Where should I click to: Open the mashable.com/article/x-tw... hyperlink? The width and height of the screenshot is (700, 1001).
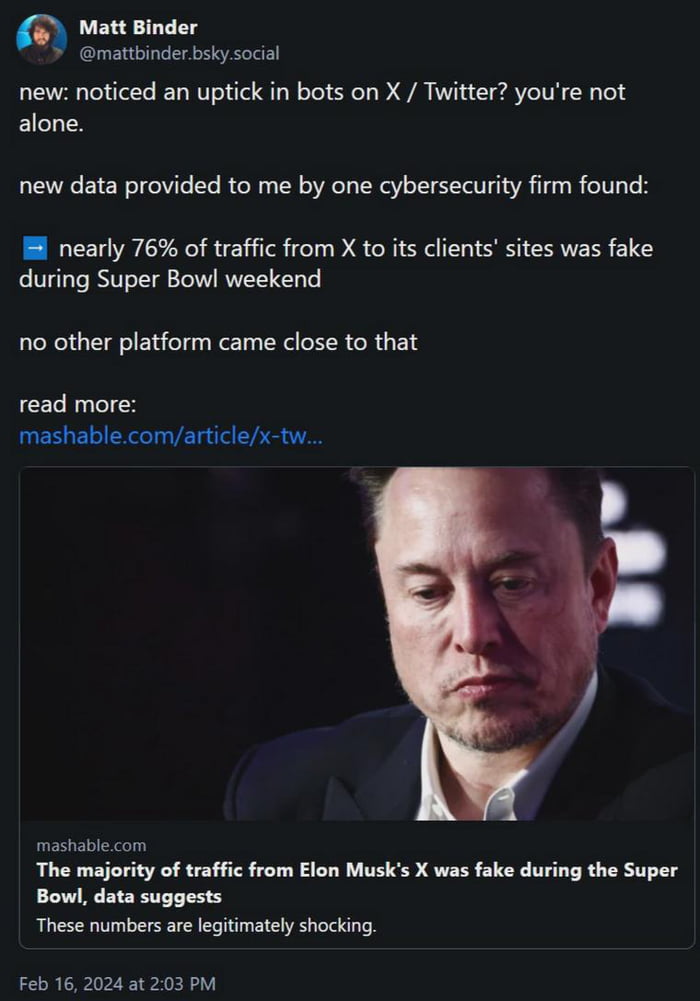click(170, 436)
